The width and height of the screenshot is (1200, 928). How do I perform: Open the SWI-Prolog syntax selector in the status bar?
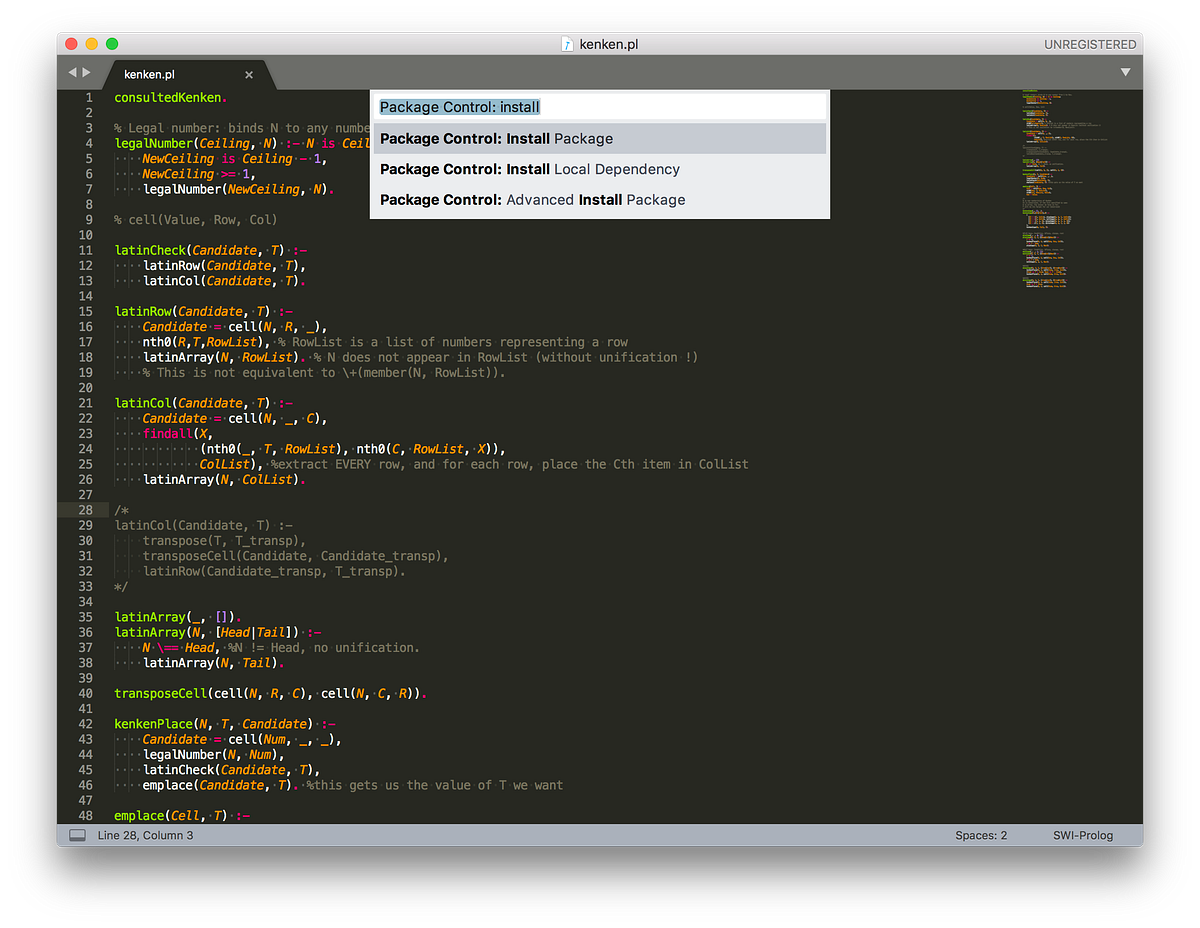[x=1083, y=834]
